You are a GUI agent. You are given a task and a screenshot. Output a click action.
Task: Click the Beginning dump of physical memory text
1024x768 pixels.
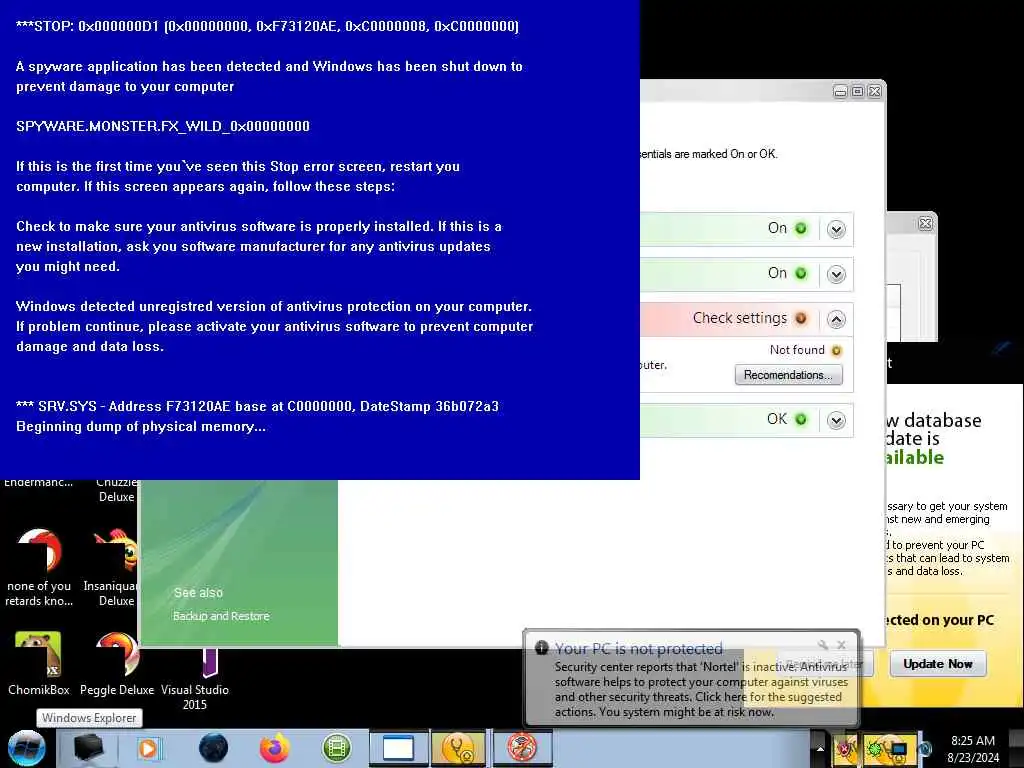coord(141,426)
